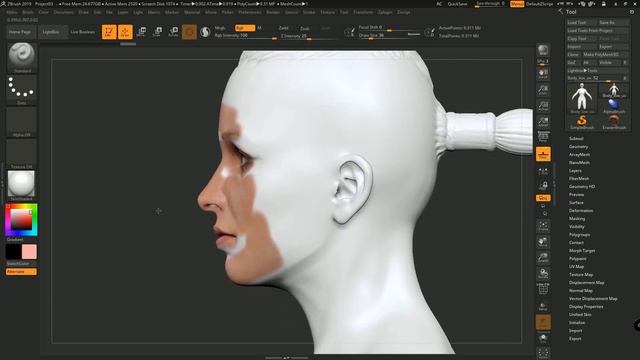Viewport: 640px width, 360px height.
Task: Toggle the orange Floor grid button
Action: (543, 154)
